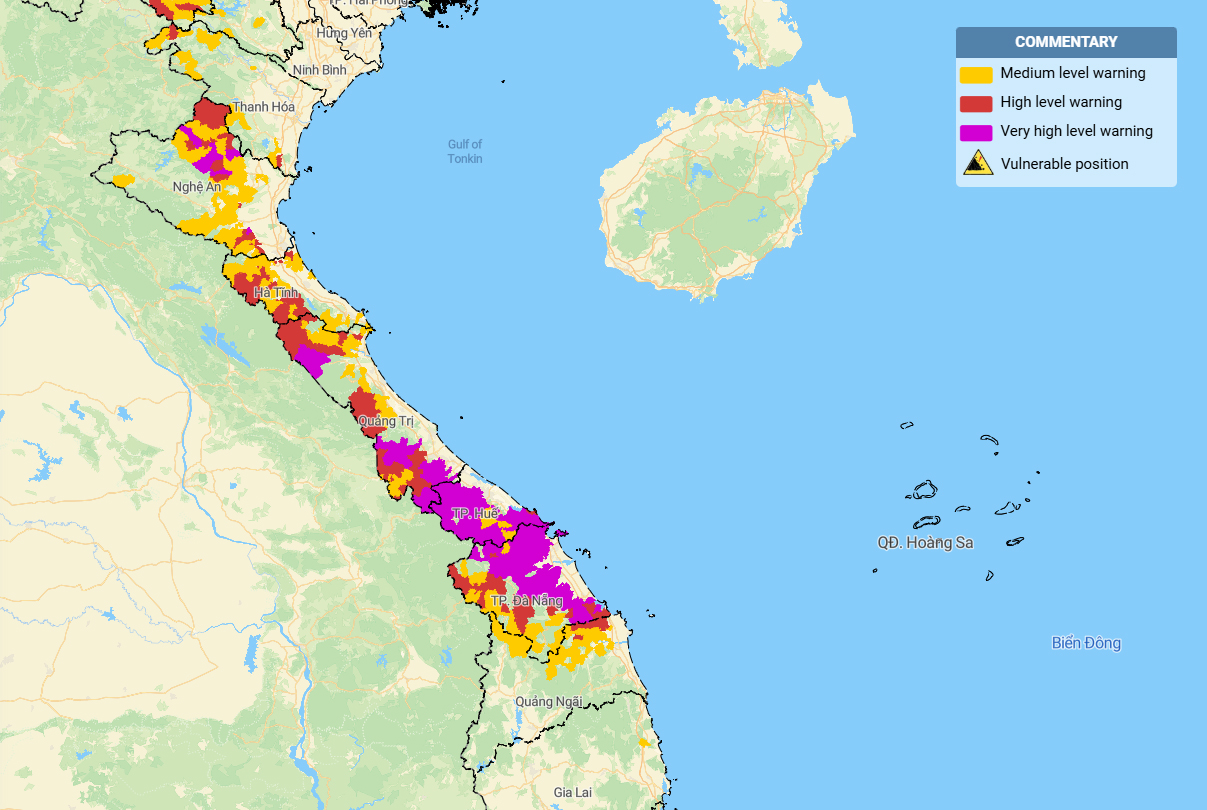This screenshot has height=810, width=1207.
Task: Click the Vulnerable position landslide warning icon
Action: pos(977,163)
